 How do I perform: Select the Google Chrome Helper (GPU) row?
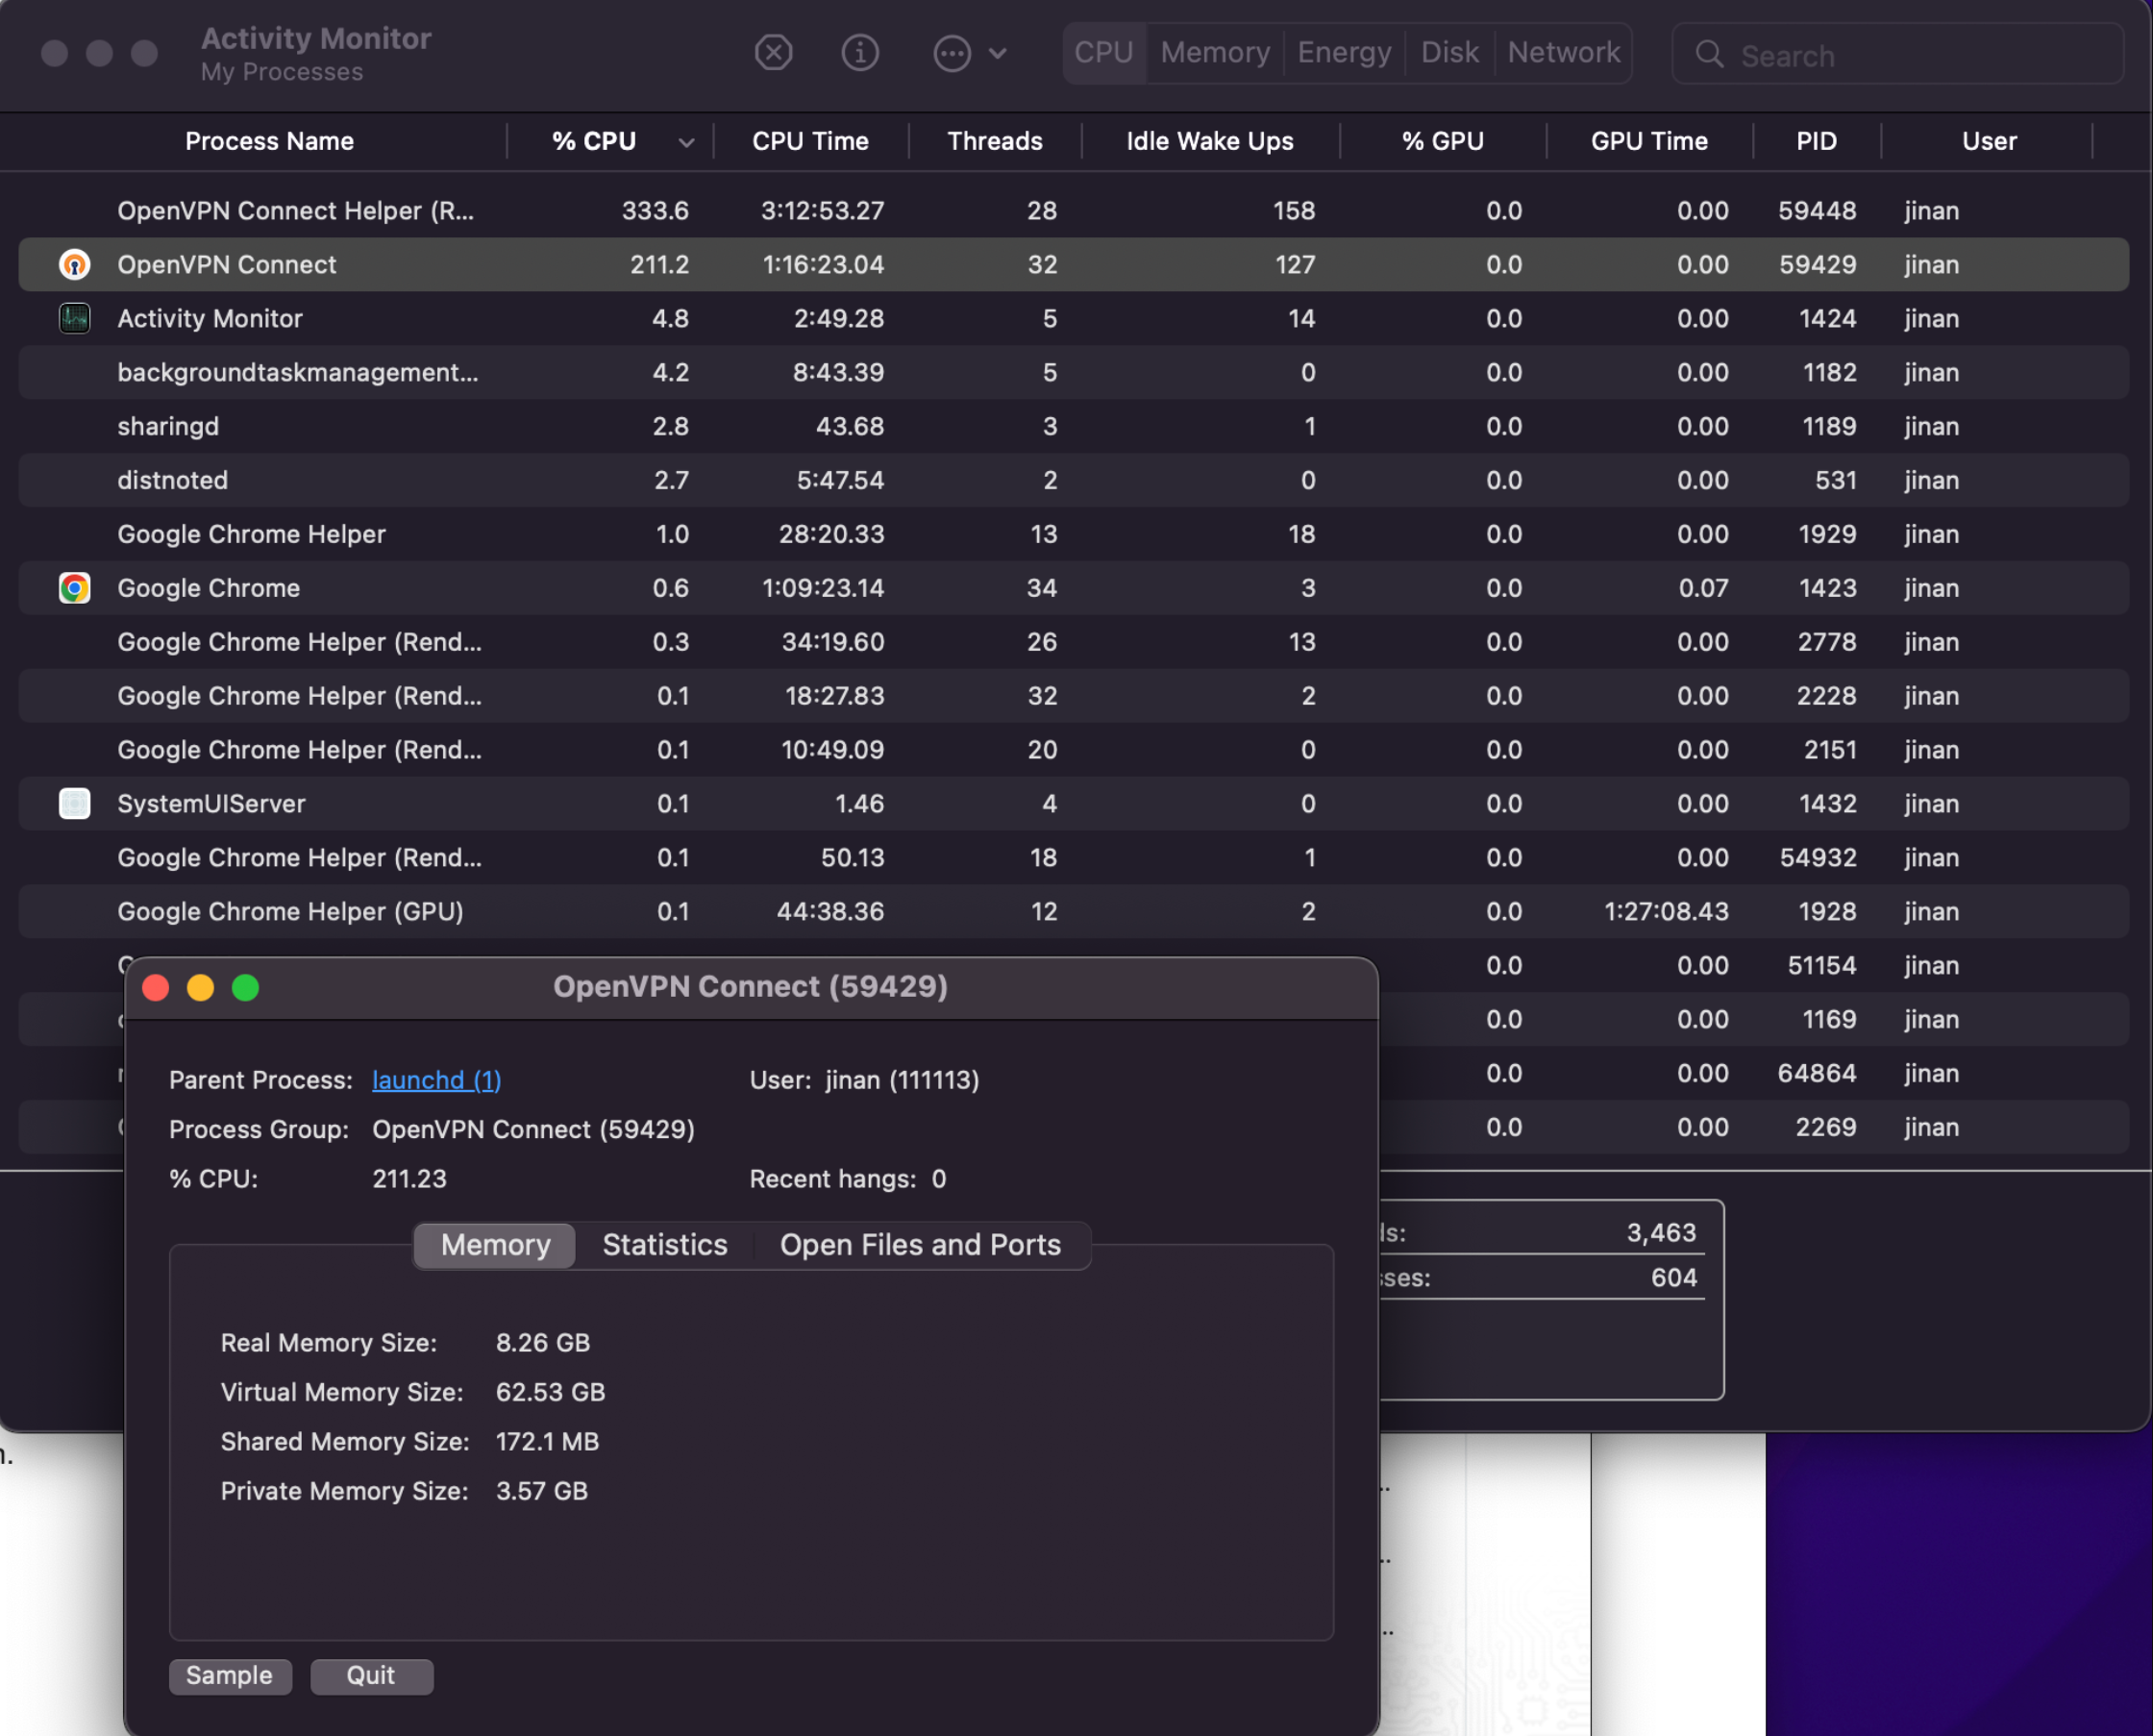(1074, 911)
